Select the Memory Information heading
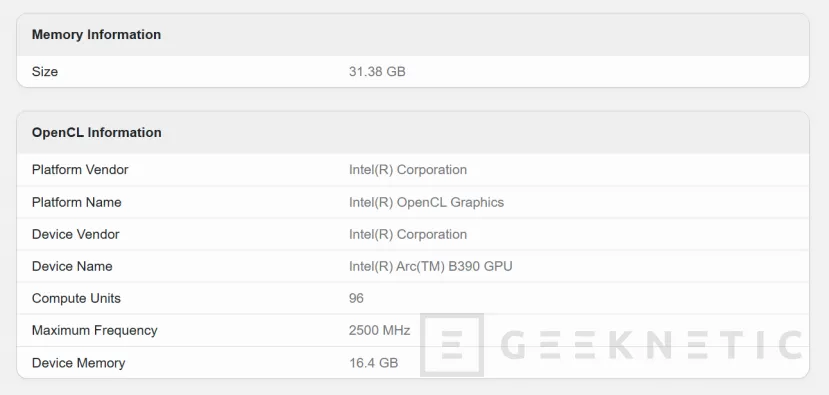This screenshot has height=395, width=829. point(96,34)
